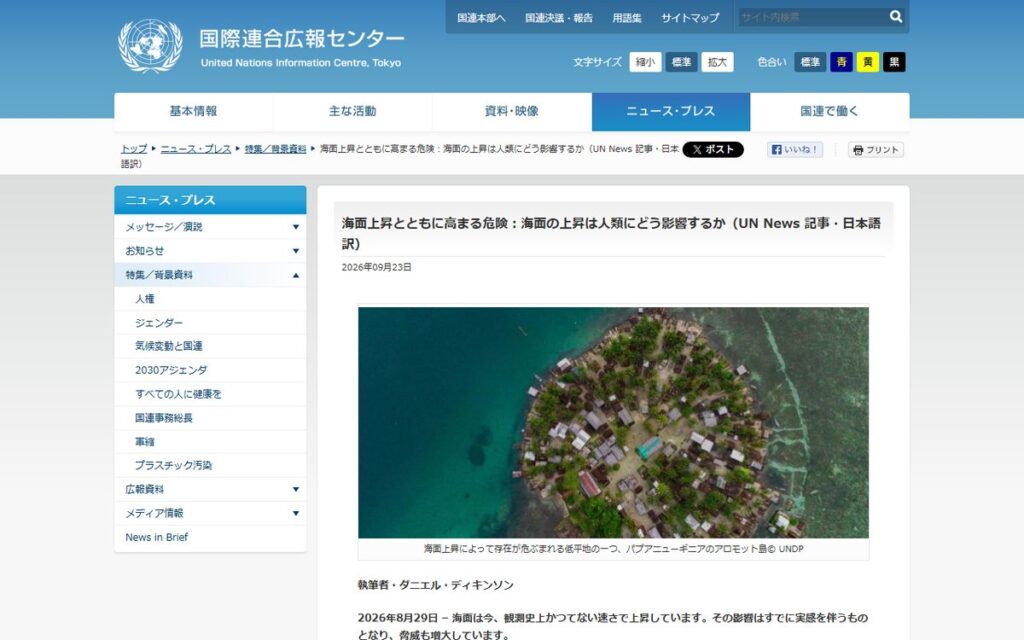Open the 基本情報 tab
This screenshot has width=1024, height=640.
point(193,112)
